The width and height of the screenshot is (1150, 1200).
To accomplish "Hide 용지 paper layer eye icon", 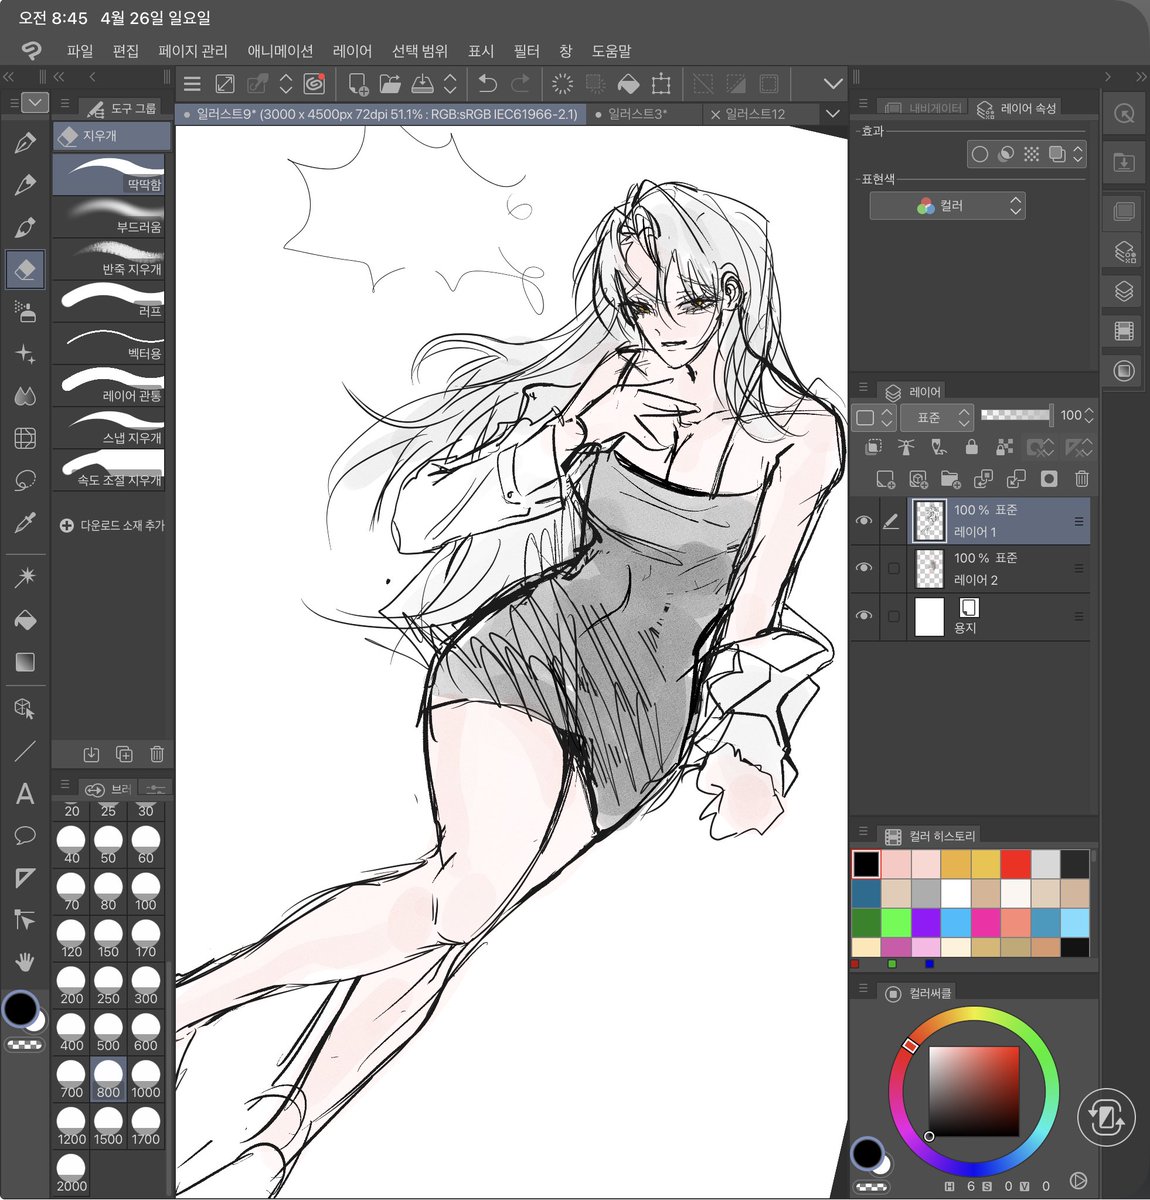I will pyautogui.click(x=864, y=616).
